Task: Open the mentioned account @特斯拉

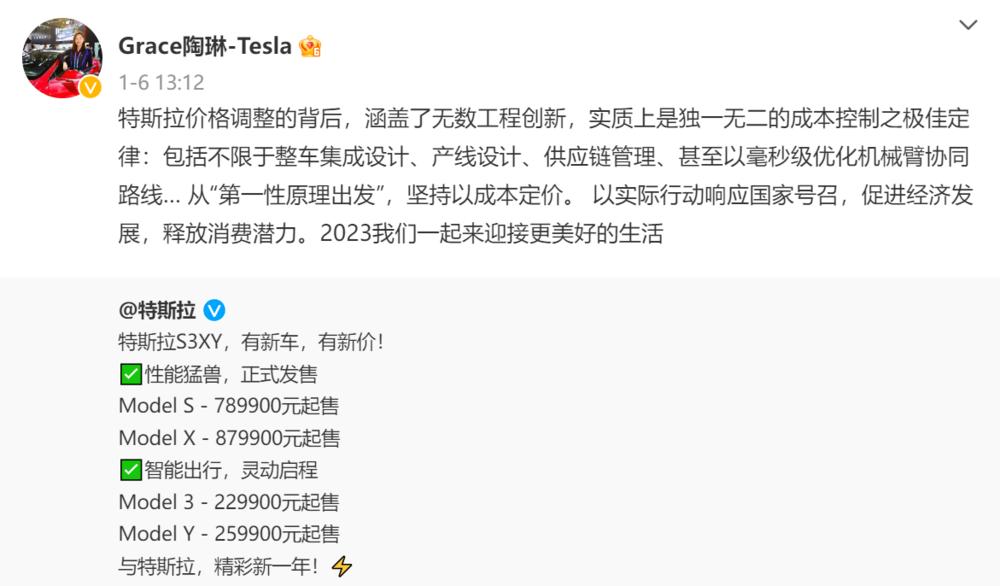Action: tap(157, 310)
